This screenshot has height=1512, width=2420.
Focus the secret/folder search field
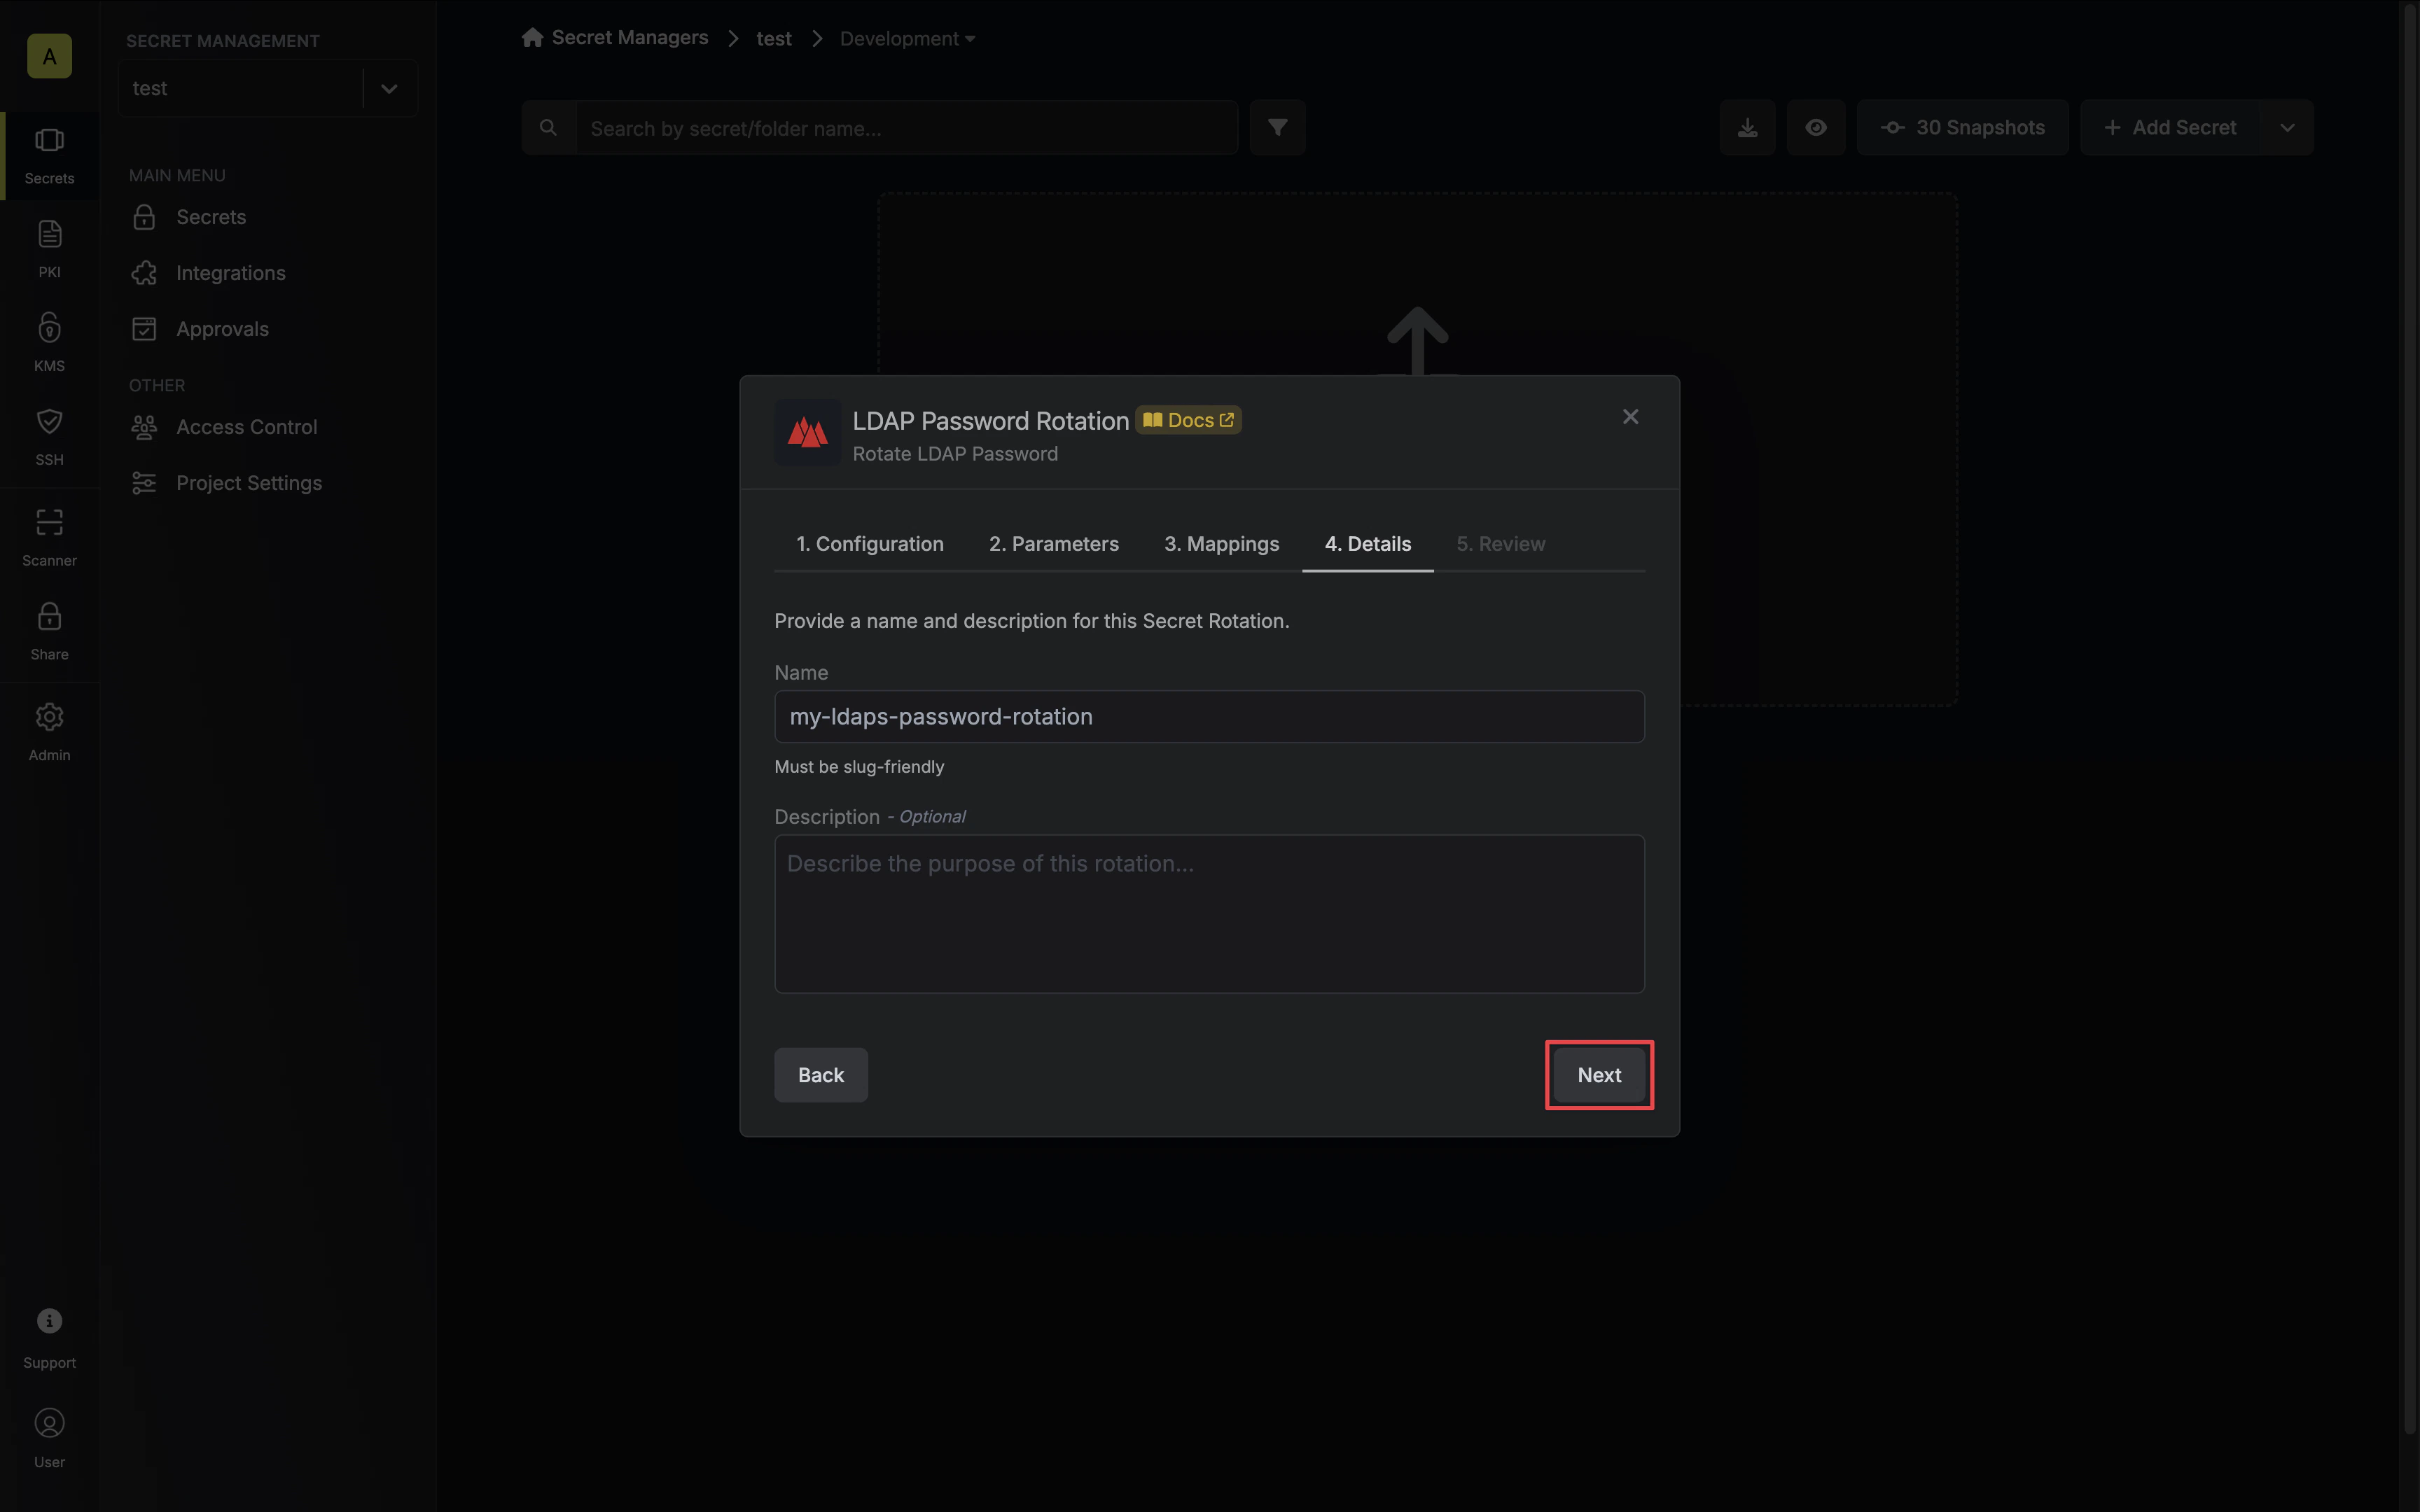pos(907,127)
